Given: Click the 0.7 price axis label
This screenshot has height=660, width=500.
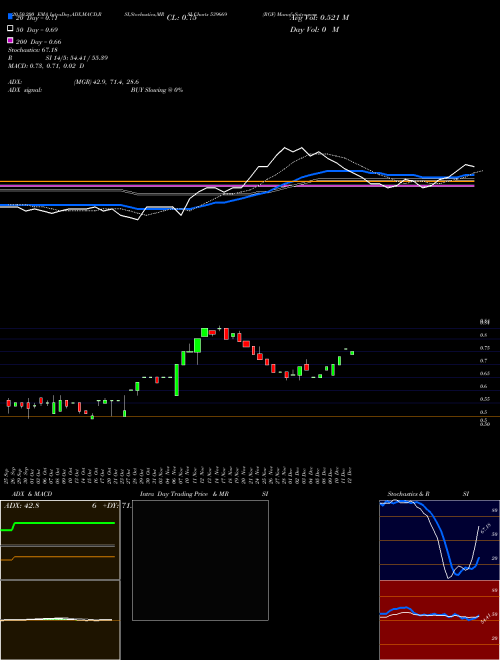Looking at the screenshot, I should tap(483, 361).
